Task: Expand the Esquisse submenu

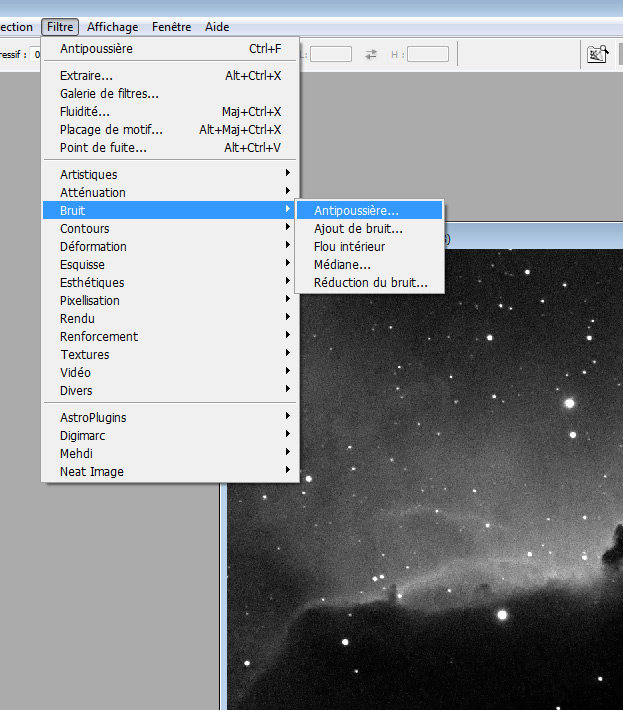Action: (170, 264)
